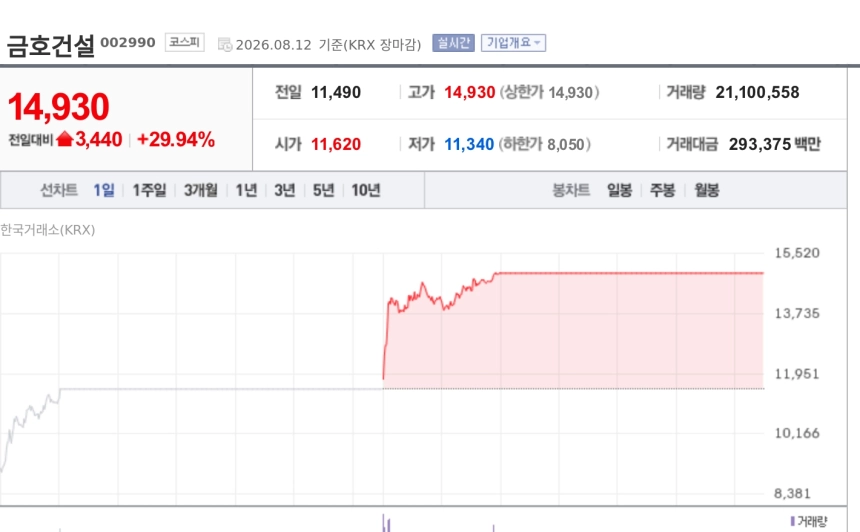
Task: Toggle the 실시간 real-time button
Action: click(x=454, y=43)
